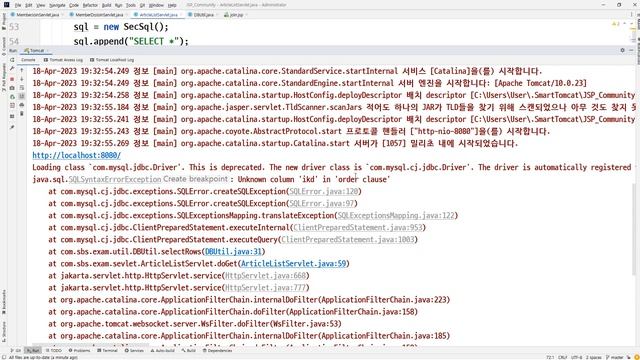Click the stop Tomcat red square icon
The width and height of the screenshot is (640, 360).
click(x=12, y=79)
